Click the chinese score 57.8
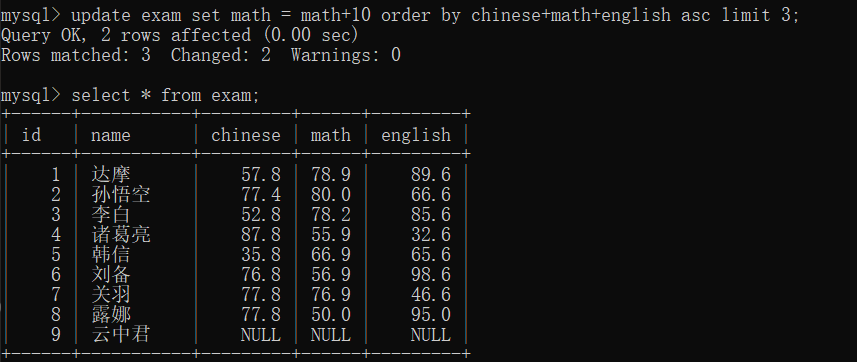Viewport: 857px width, 362px height. pos(261,175)
